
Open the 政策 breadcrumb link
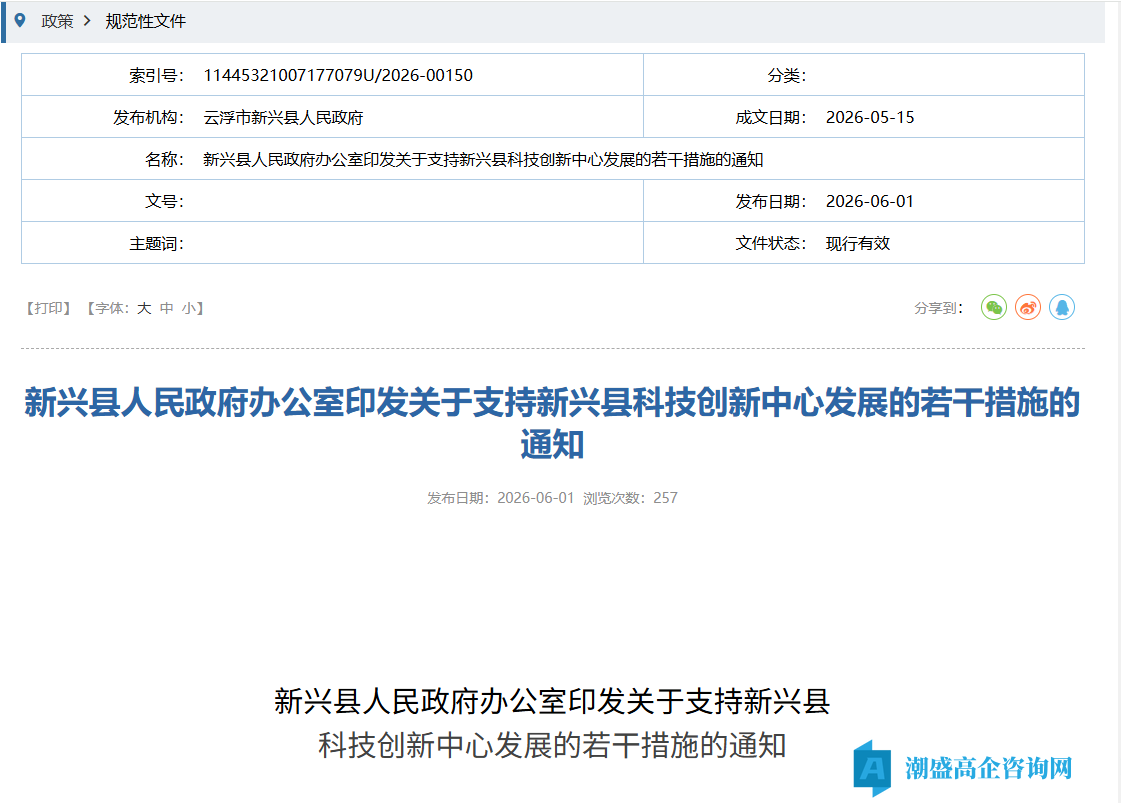point(57,21)
